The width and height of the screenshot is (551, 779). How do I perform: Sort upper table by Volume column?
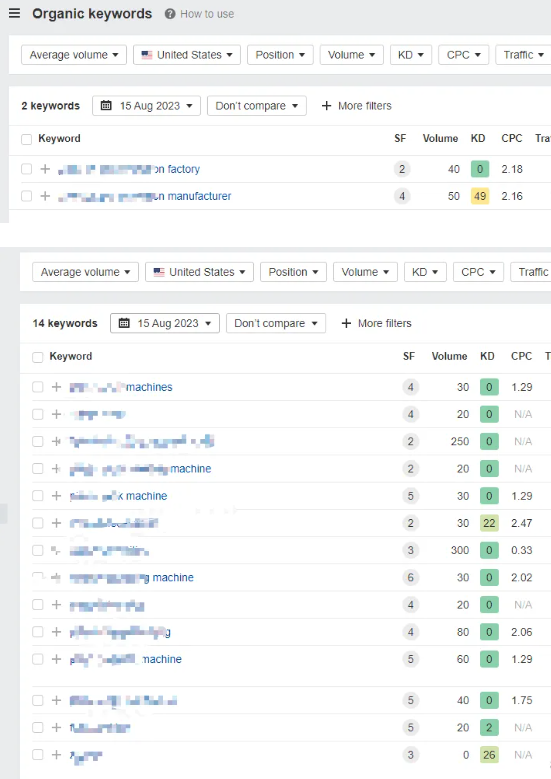tap(440, 138)
